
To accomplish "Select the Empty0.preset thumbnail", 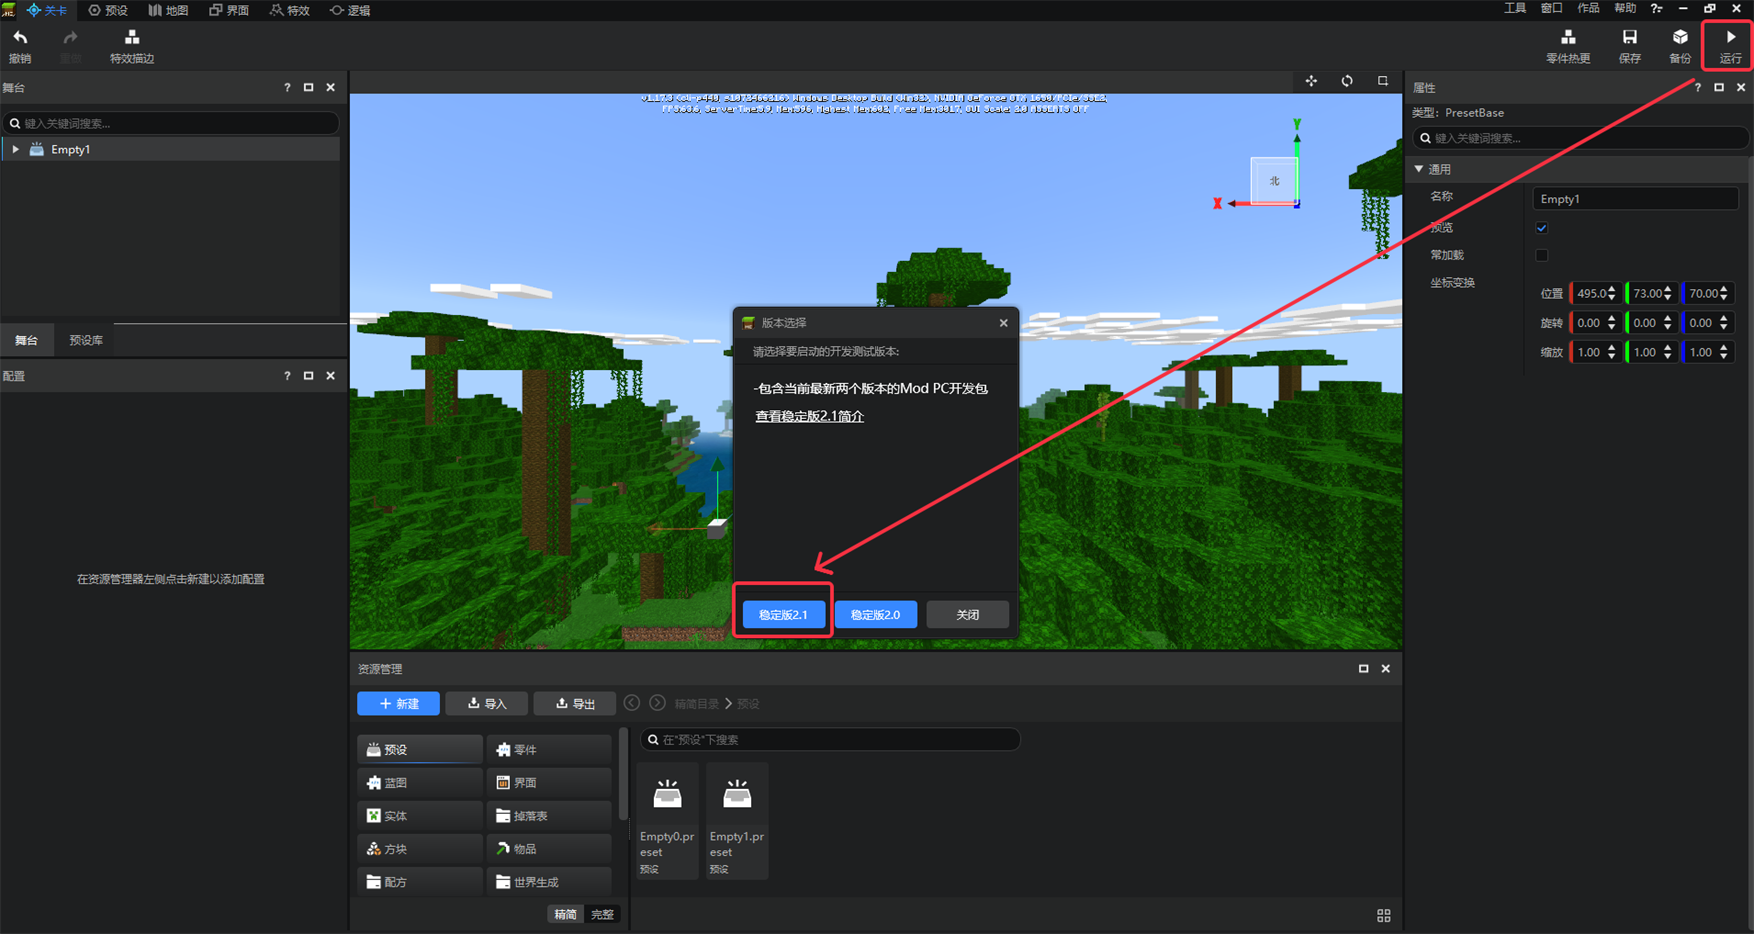I will tap(667, 821).
